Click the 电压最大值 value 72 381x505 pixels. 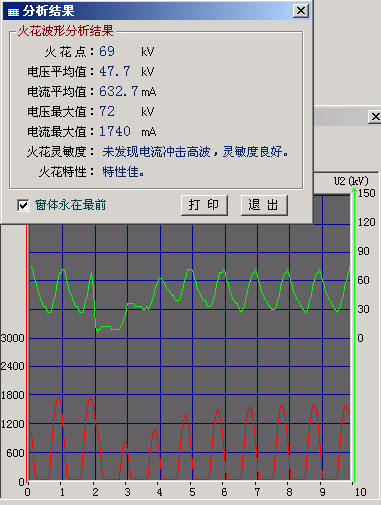click(107, 111)
